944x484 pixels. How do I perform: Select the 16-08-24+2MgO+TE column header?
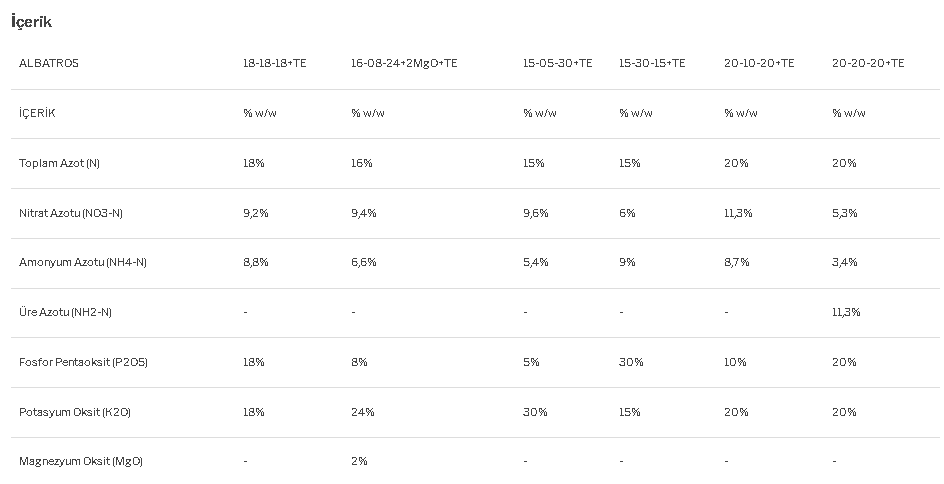tap(404, 63)
